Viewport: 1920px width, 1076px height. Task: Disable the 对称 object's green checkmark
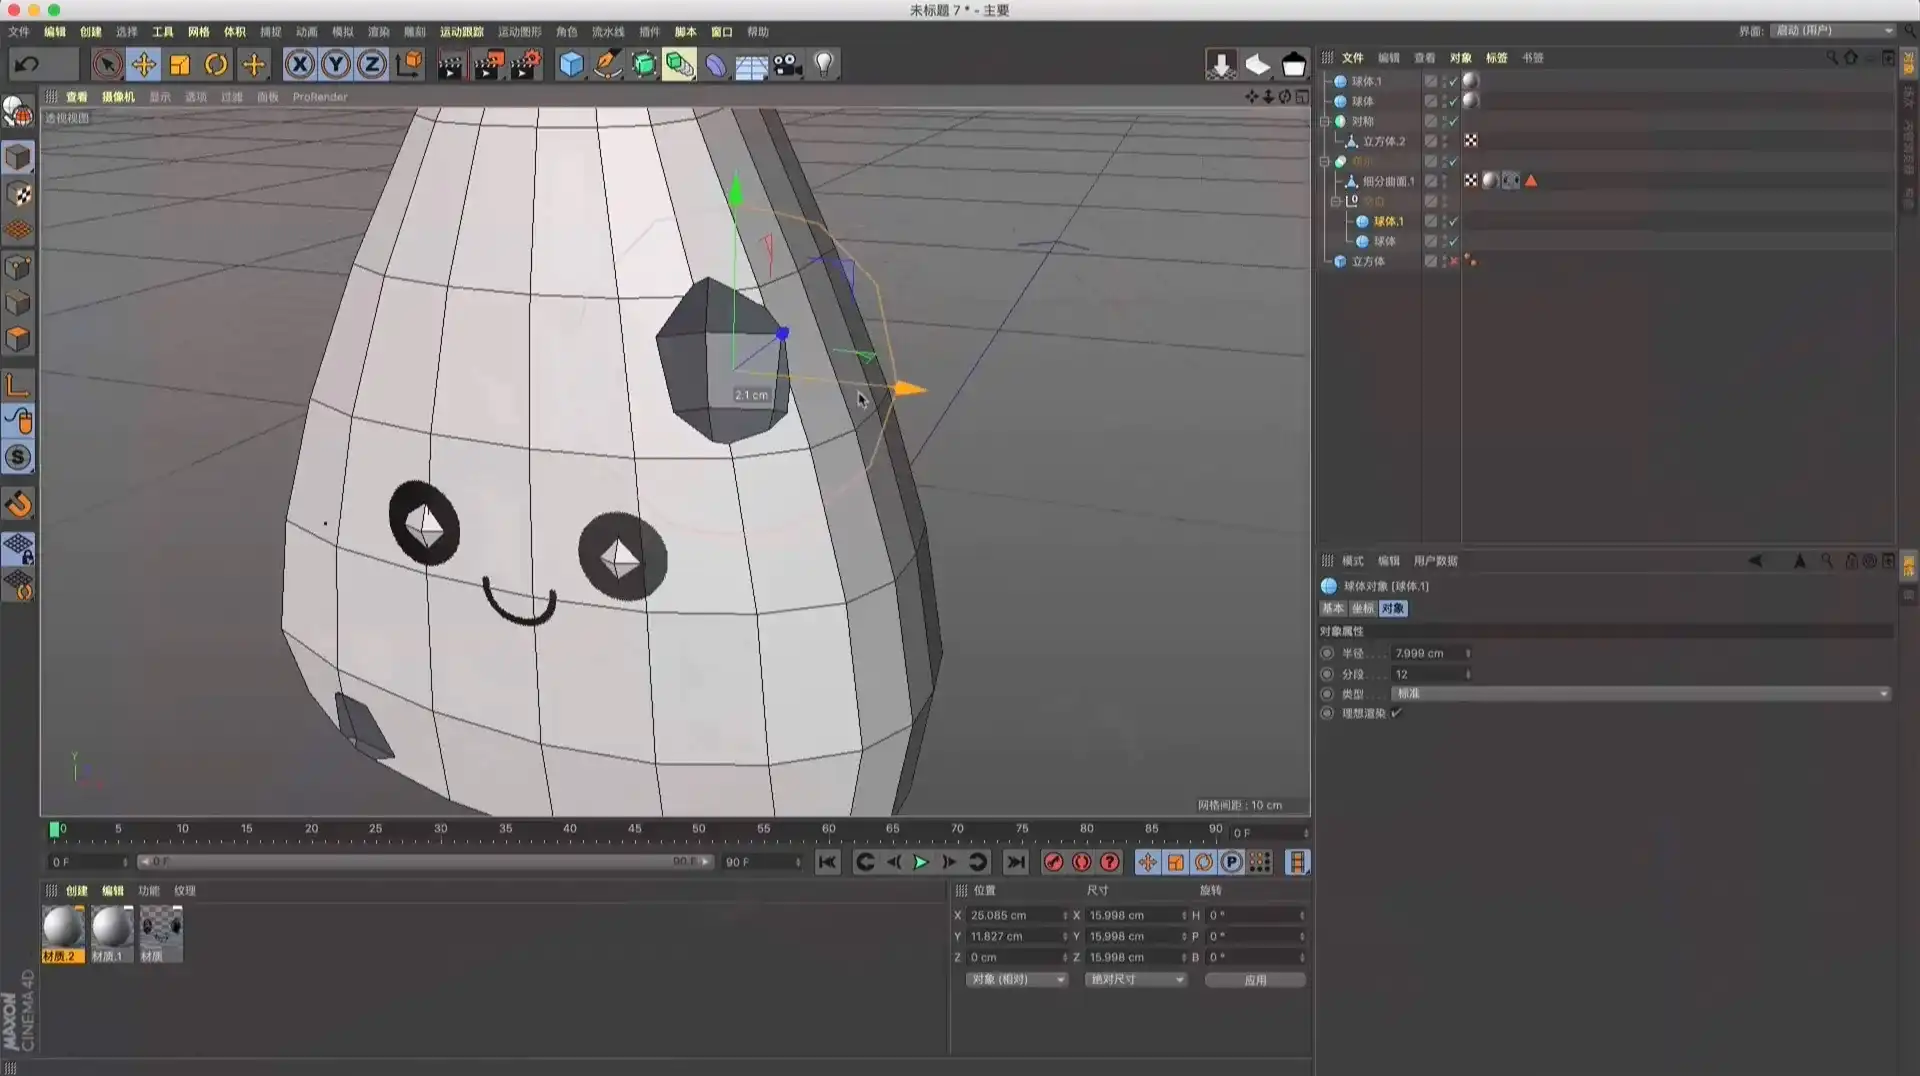(x=1453, y=121)
